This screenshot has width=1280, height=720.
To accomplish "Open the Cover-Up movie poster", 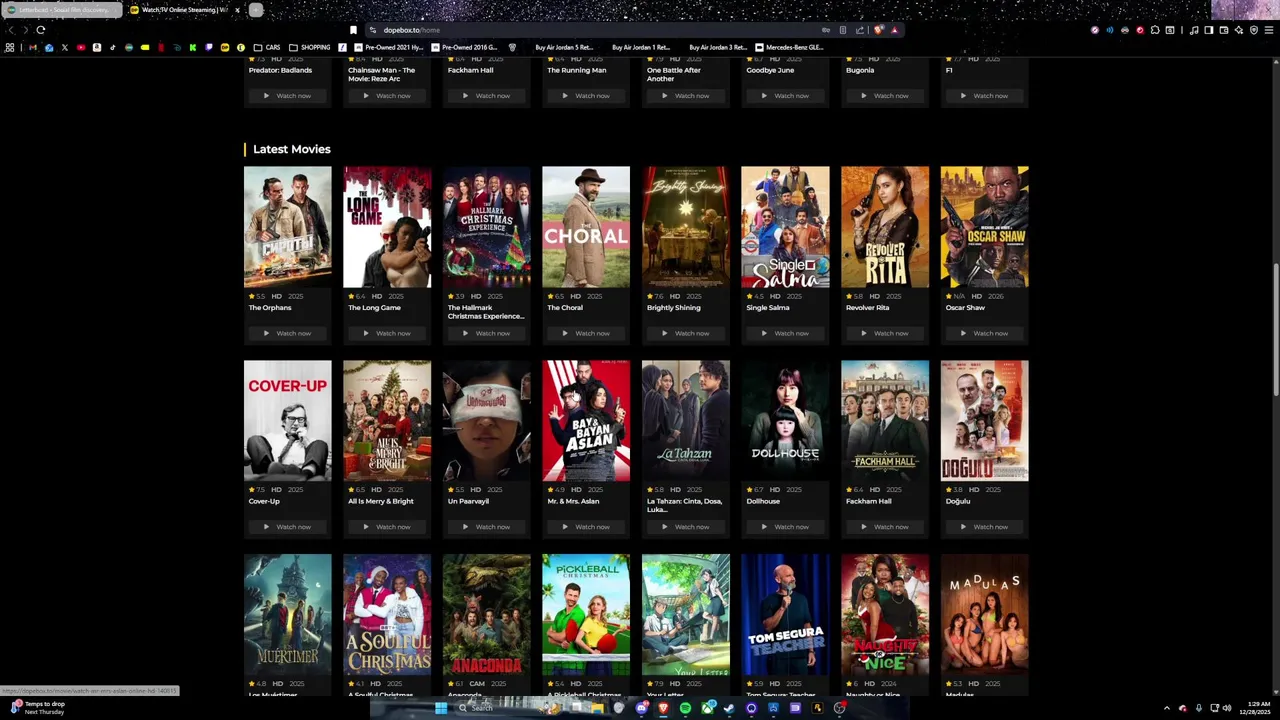I will tap(287, 421).
